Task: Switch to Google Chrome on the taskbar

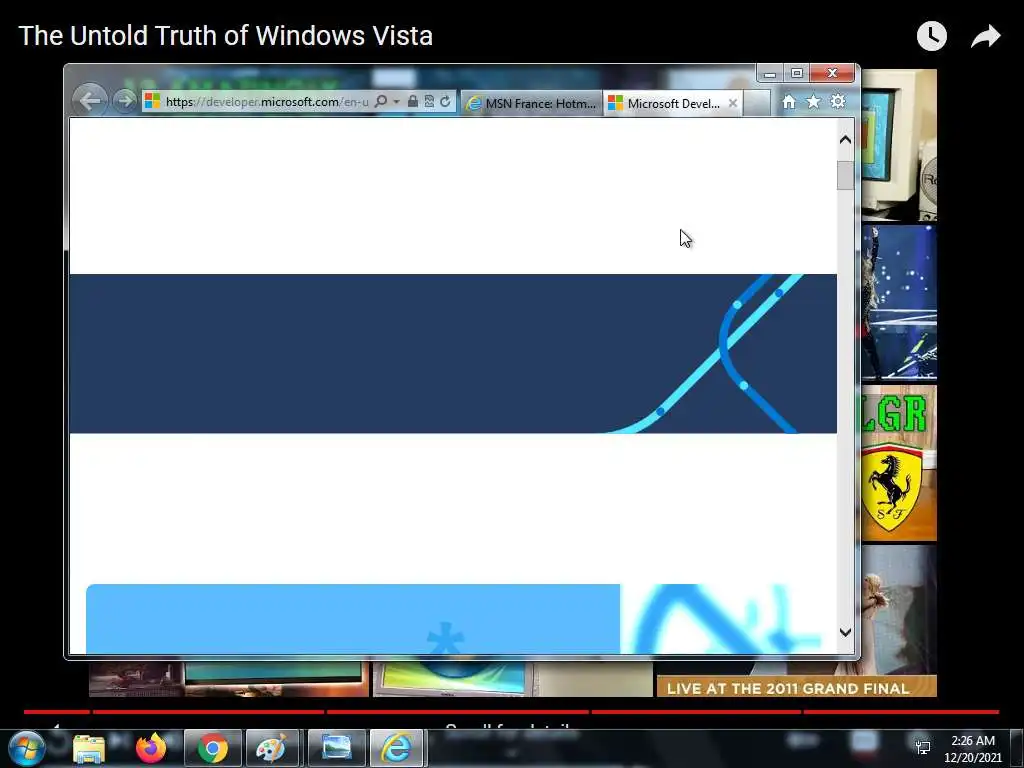Action: click(213, 748)
